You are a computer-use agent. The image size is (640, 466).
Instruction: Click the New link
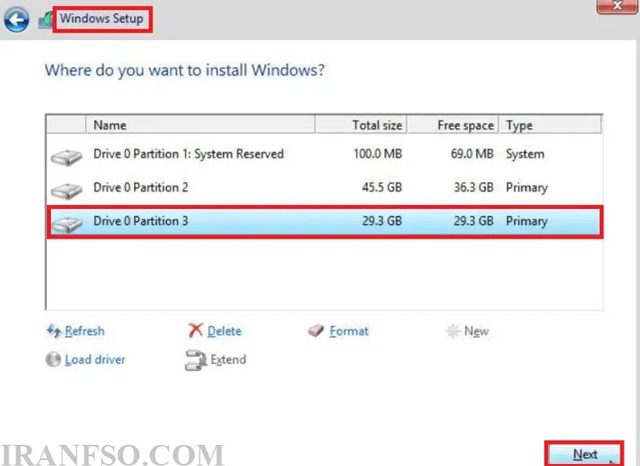[x=476, y=331]
